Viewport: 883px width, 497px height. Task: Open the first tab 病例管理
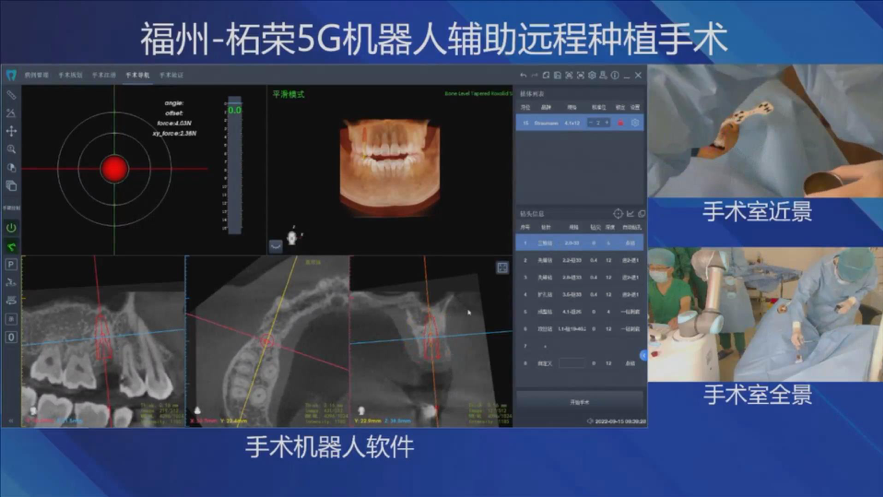click(36, 75)
